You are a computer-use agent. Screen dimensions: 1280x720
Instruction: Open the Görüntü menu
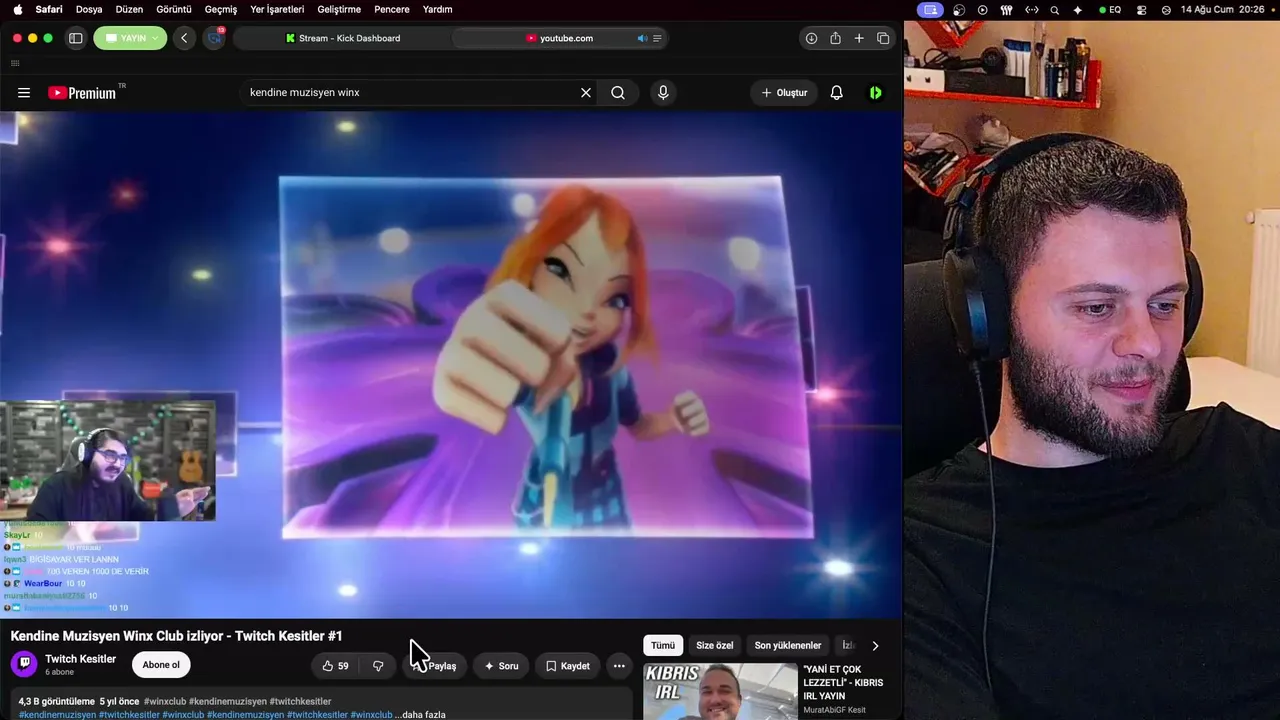click(174, 9)
